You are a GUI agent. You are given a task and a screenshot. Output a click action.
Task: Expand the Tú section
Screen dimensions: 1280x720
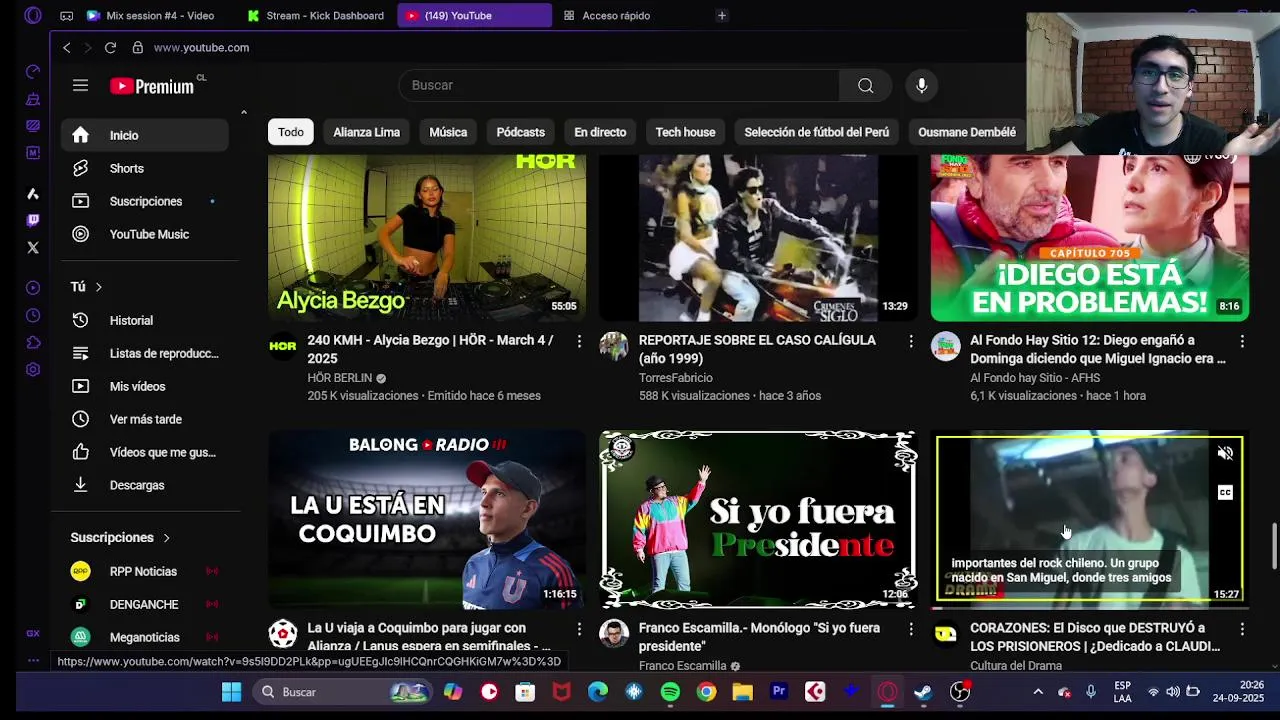click(87, 287)
